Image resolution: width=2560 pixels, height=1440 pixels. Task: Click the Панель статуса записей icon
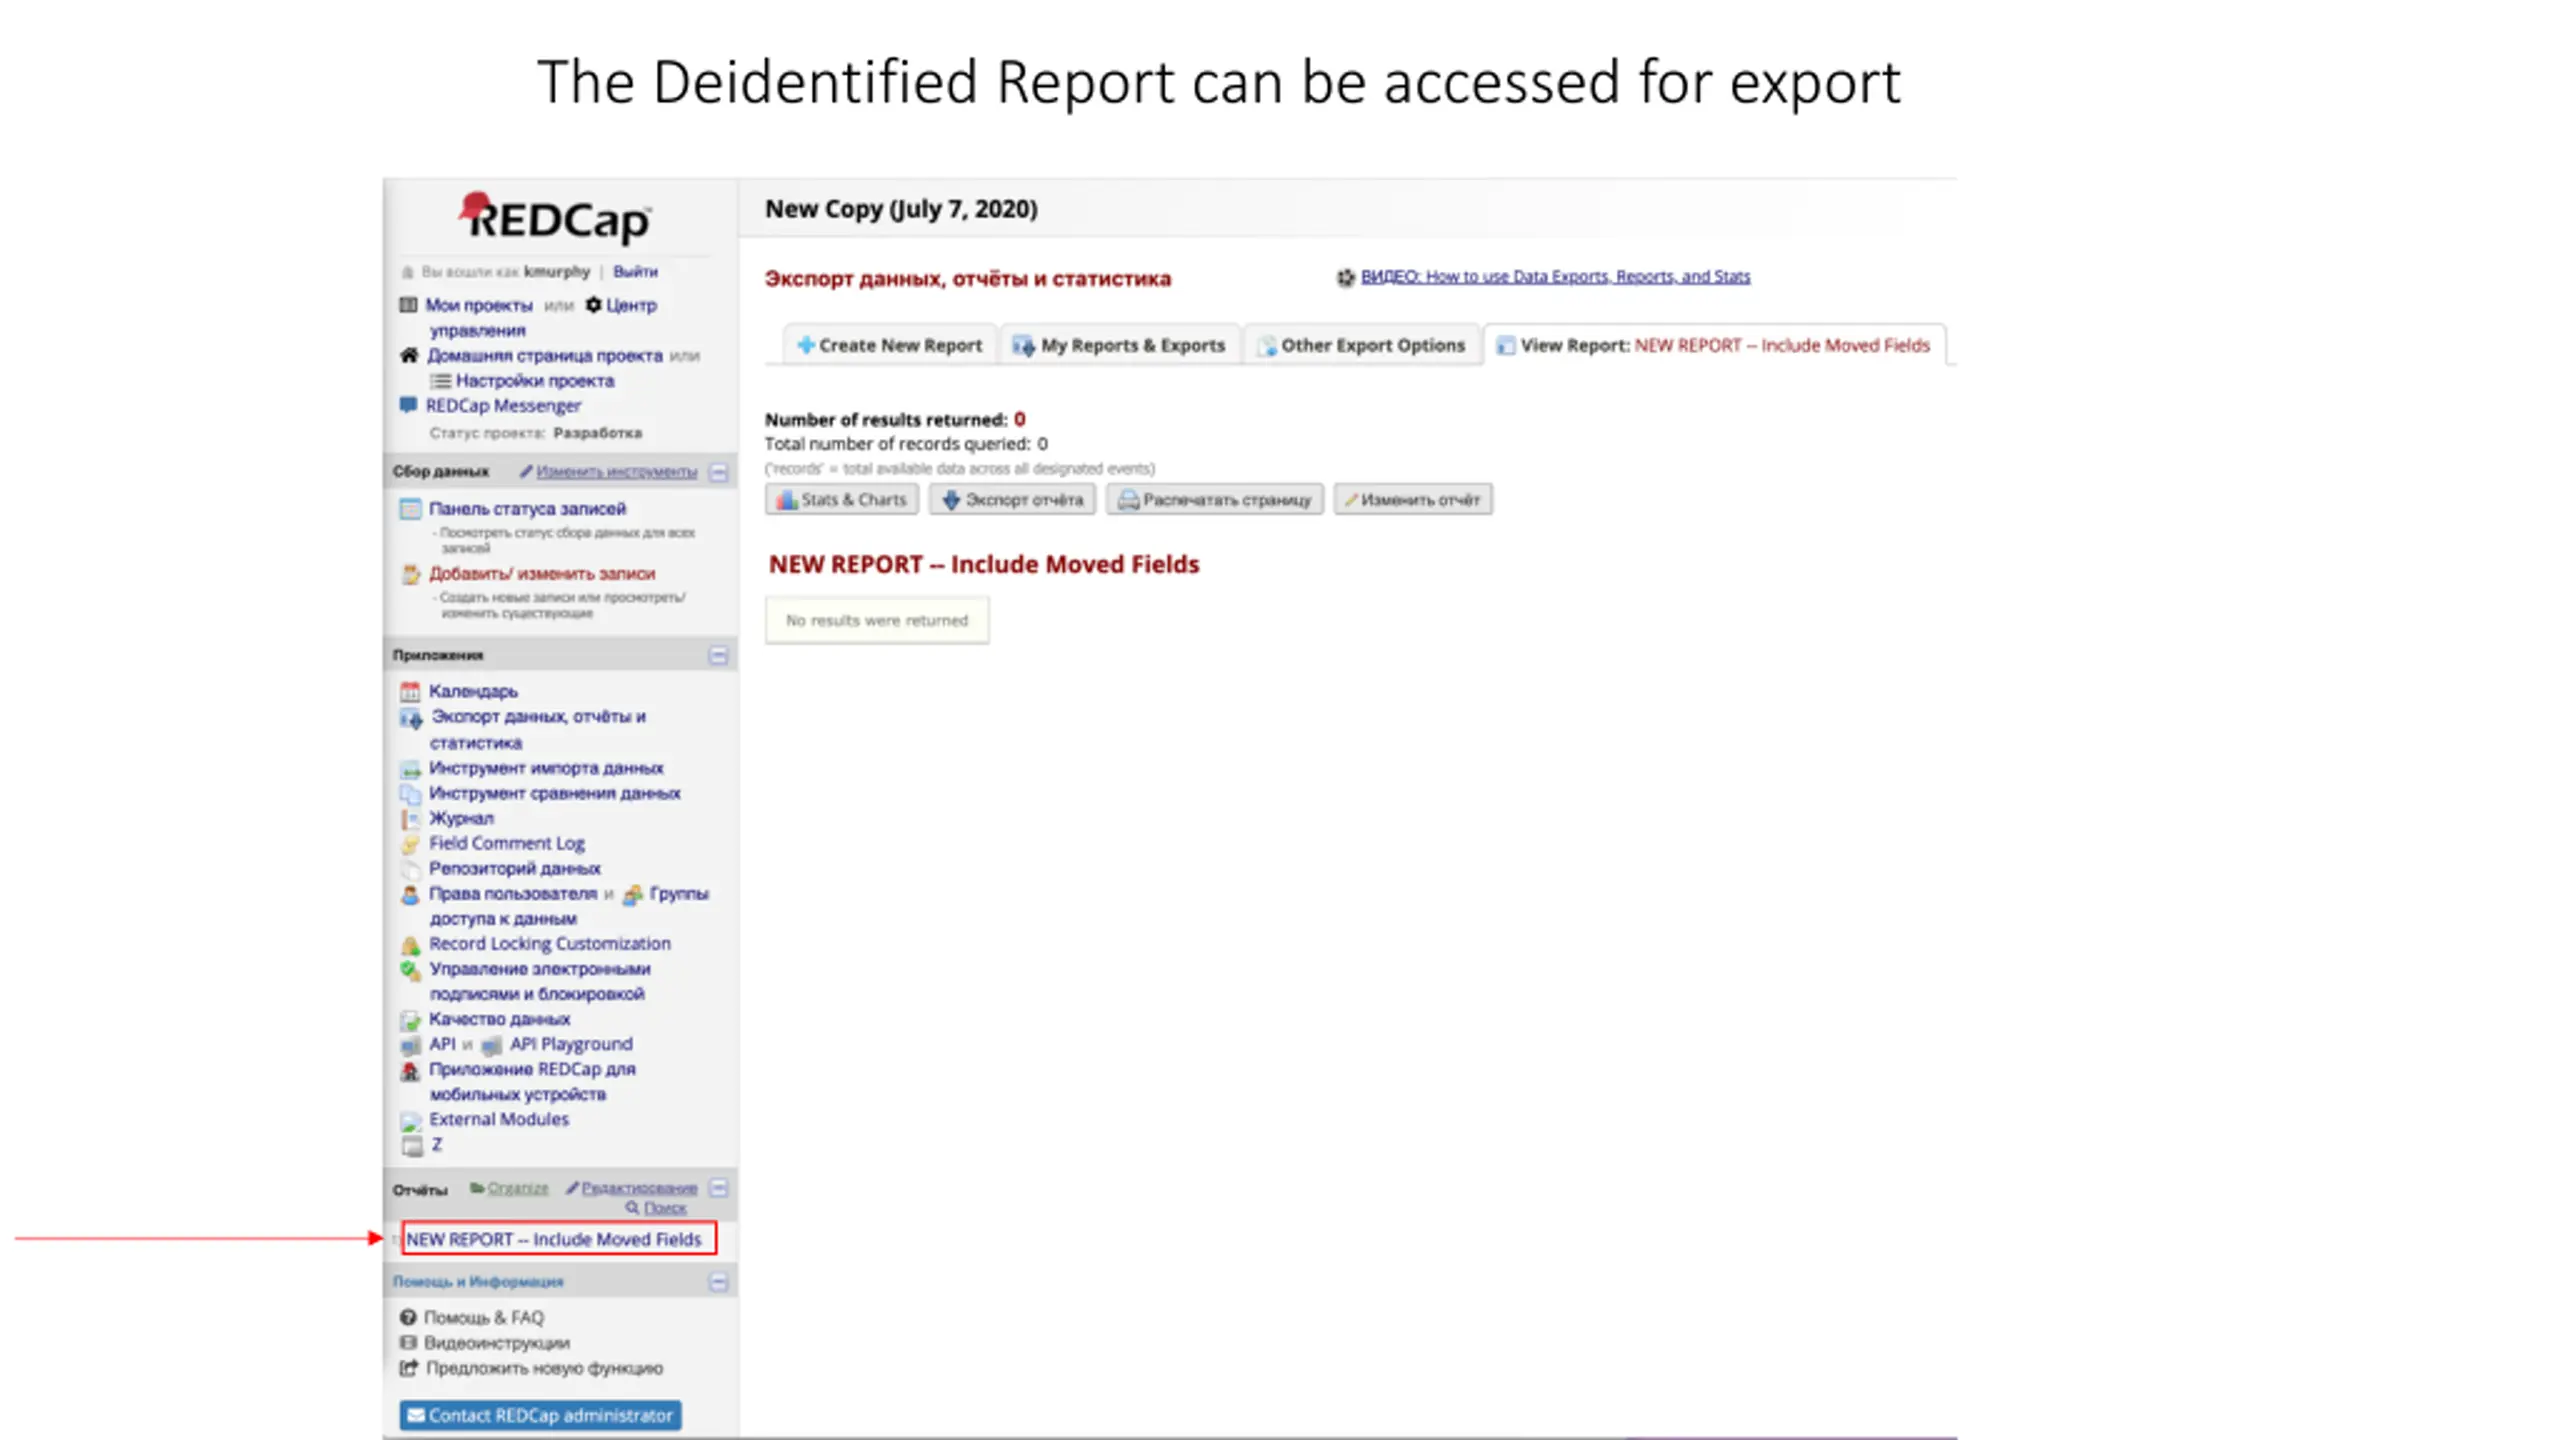click(x=410, y=509)
